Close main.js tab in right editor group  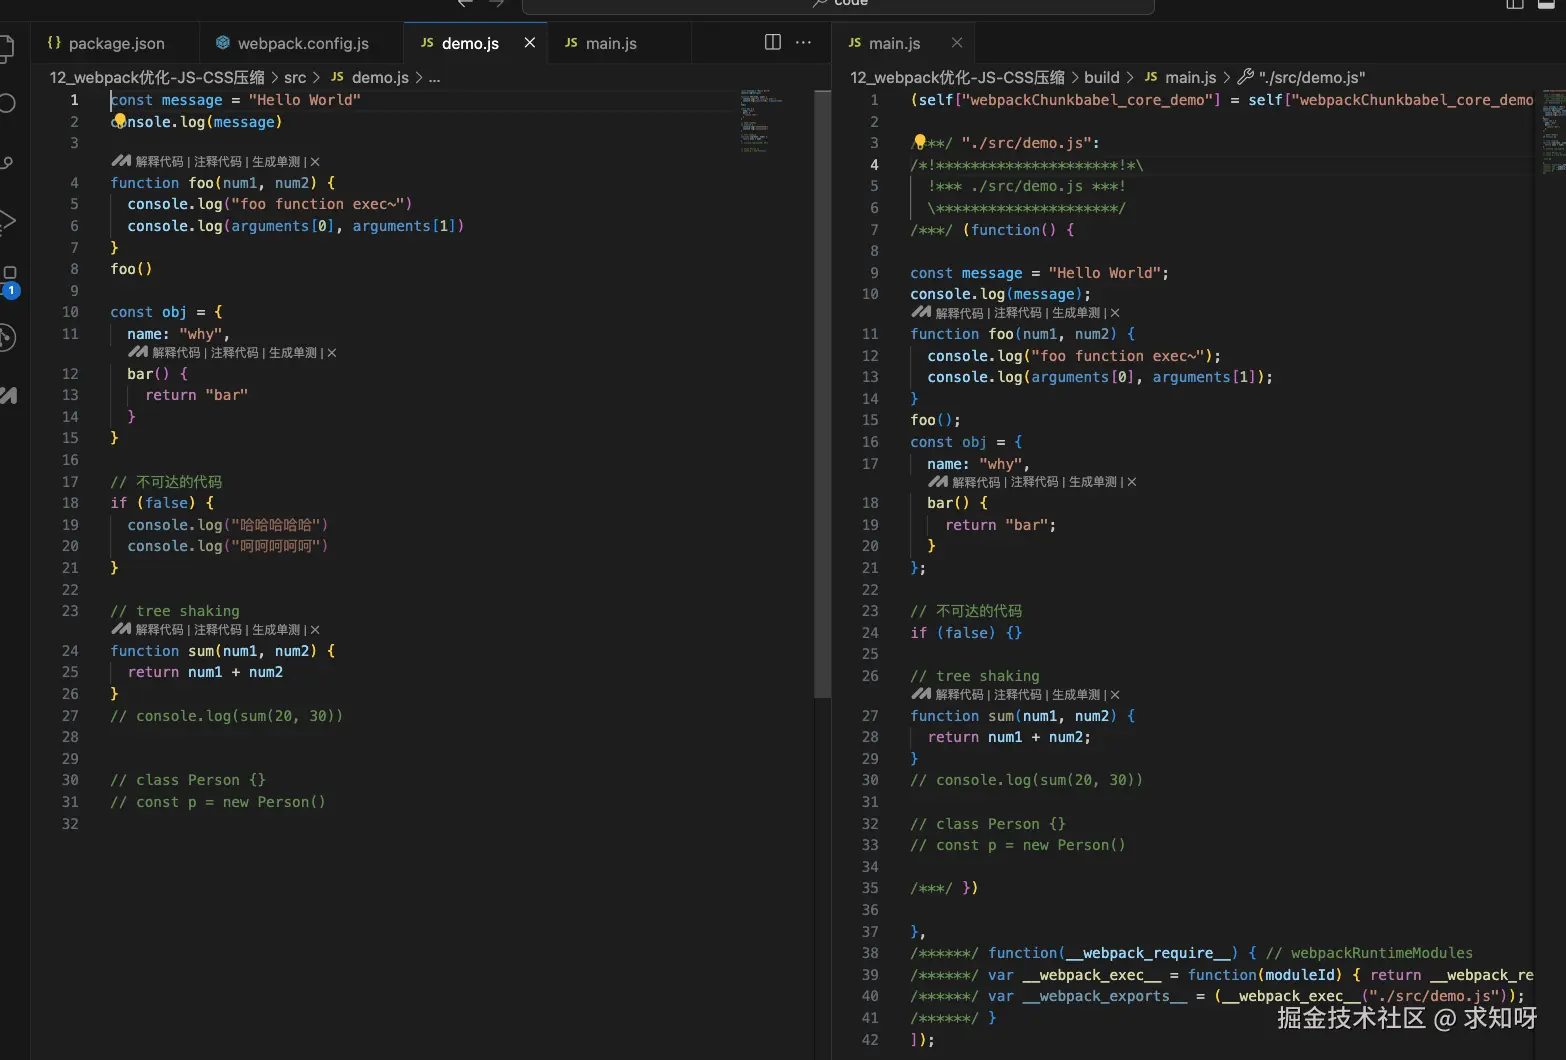click(957, 43)
